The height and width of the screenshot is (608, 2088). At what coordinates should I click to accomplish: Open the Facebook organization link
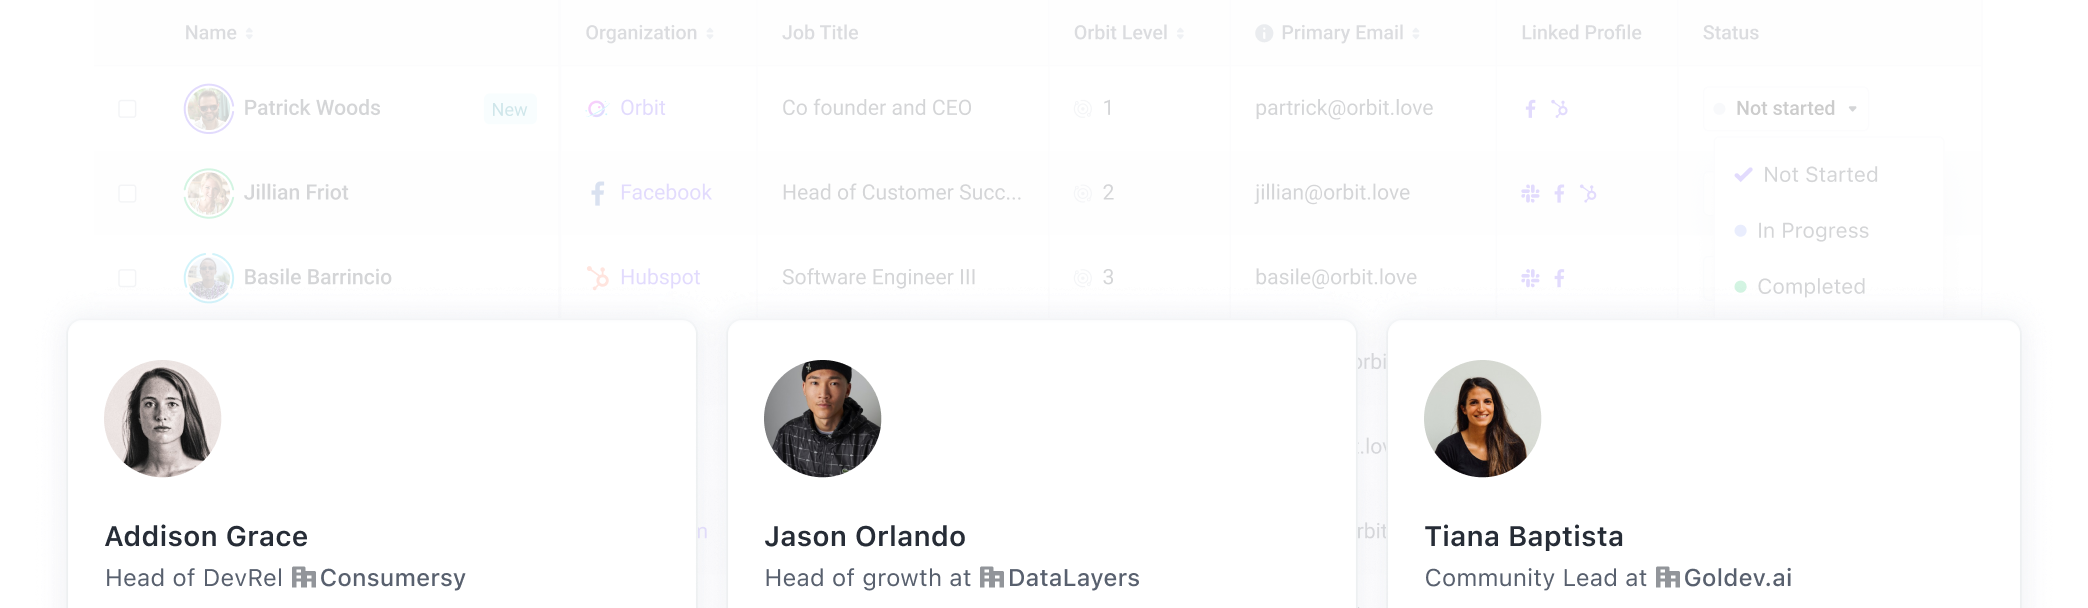click(x=665, y=193)
